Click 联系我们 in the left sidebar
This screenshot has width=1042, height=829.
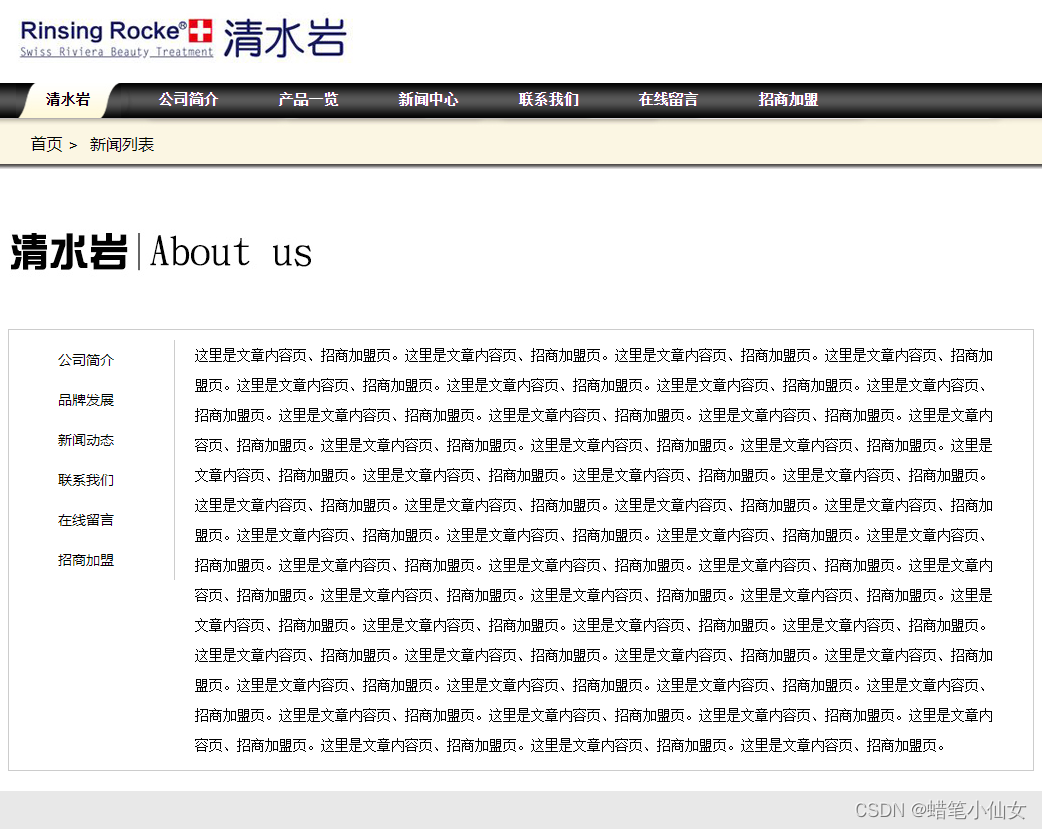coord(86,480)
